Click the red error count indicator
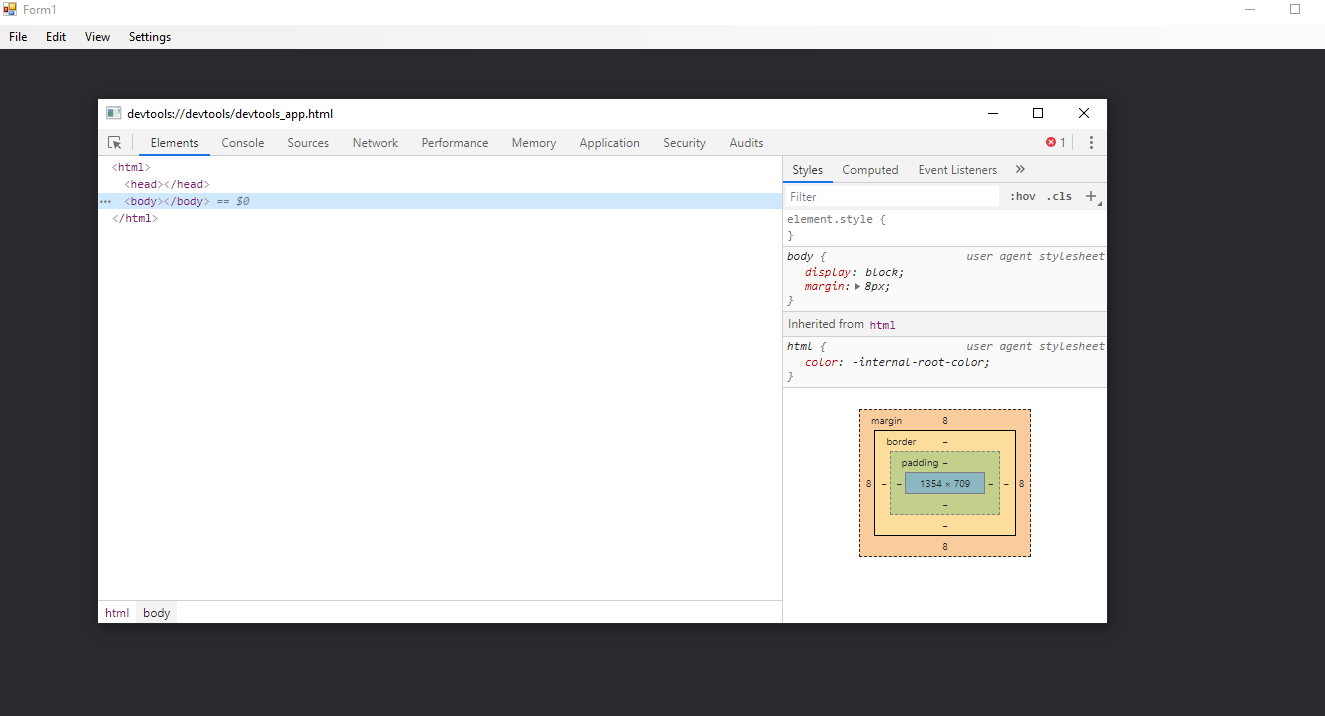Screen dimensions: 1325x716 point(1055,143)
